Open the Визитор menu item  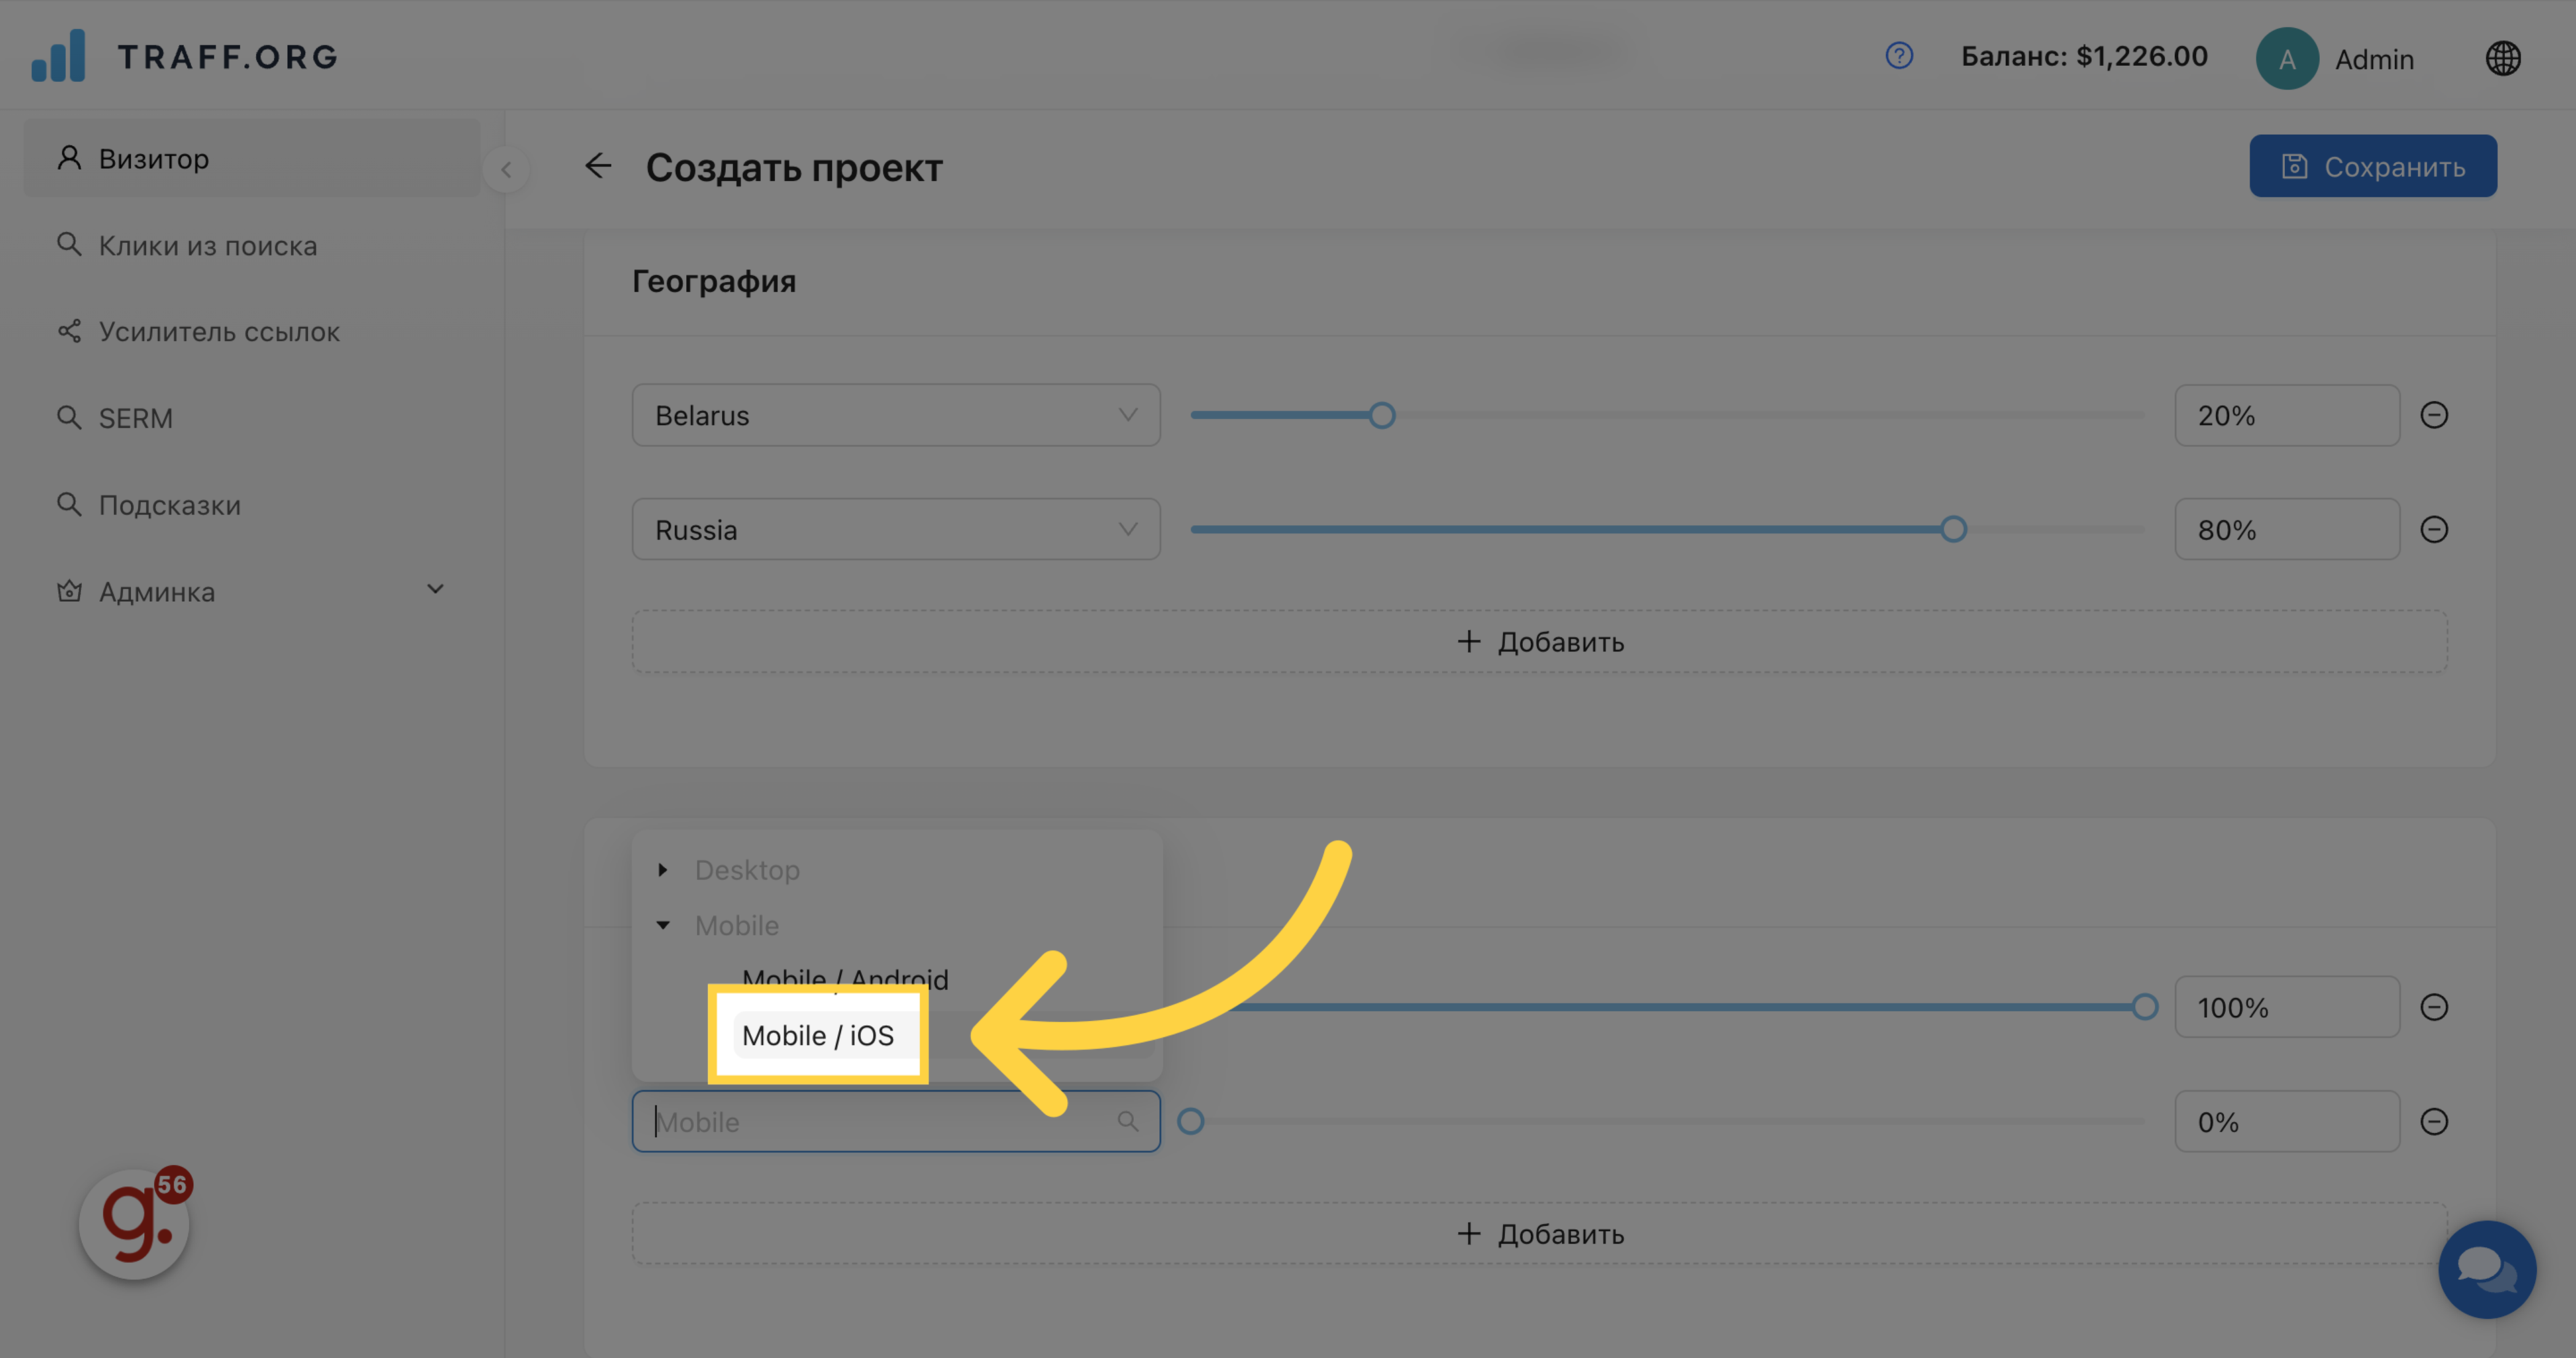pos(252,158)
